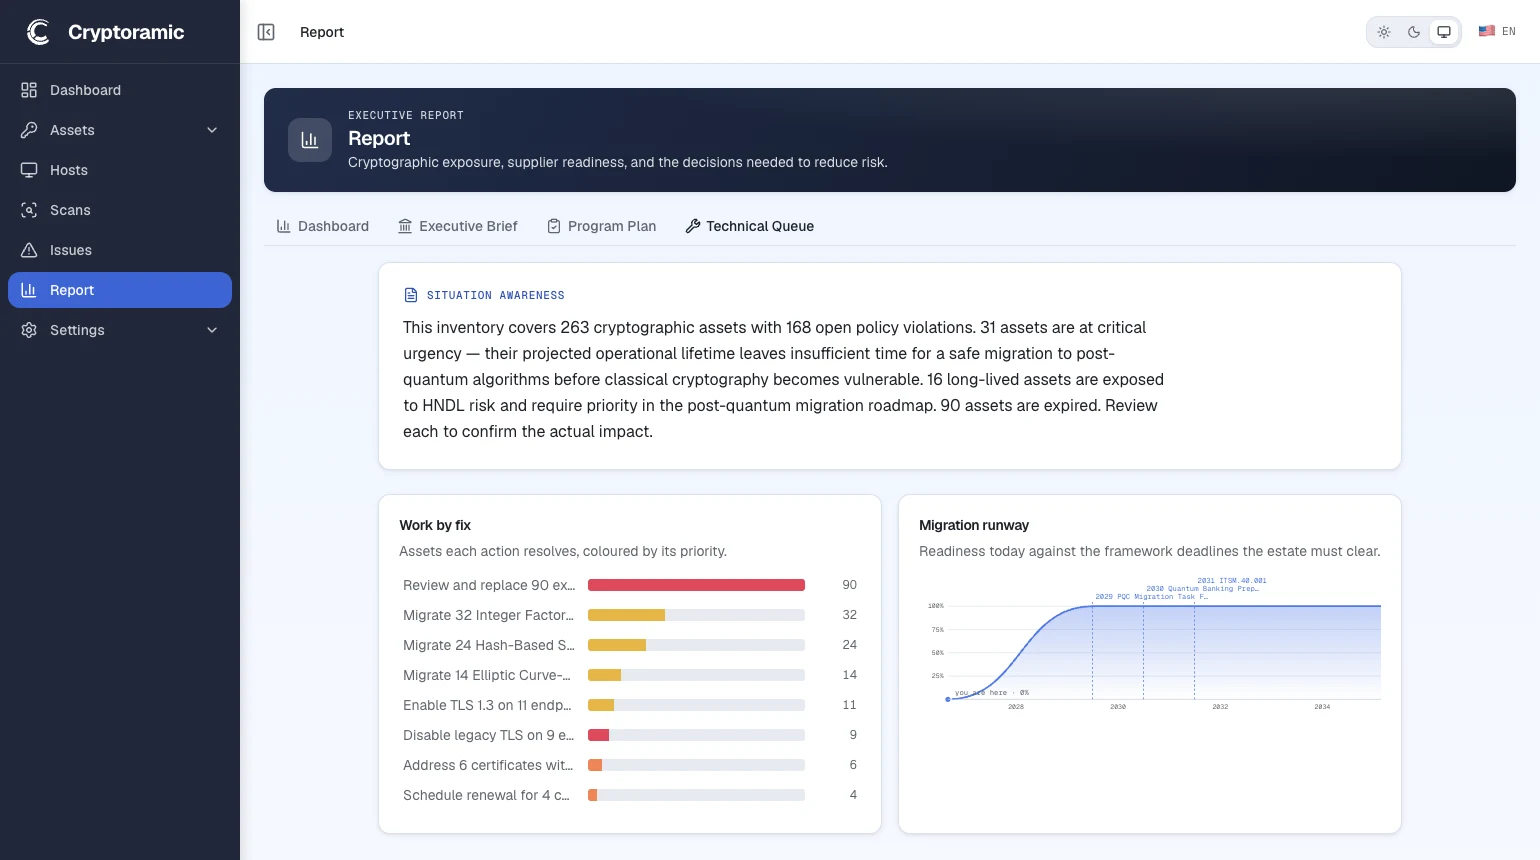Click the you are here chart point
The width and height of the screenshot is (1540, 860).
948,699
